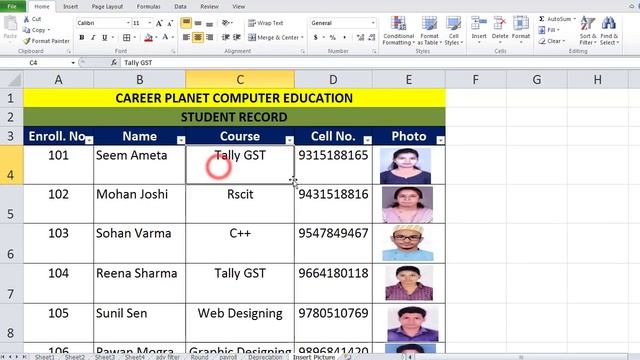Screen dimensions: 640x360
Task: Toggle Underline formatting
Action: (104, 38)
